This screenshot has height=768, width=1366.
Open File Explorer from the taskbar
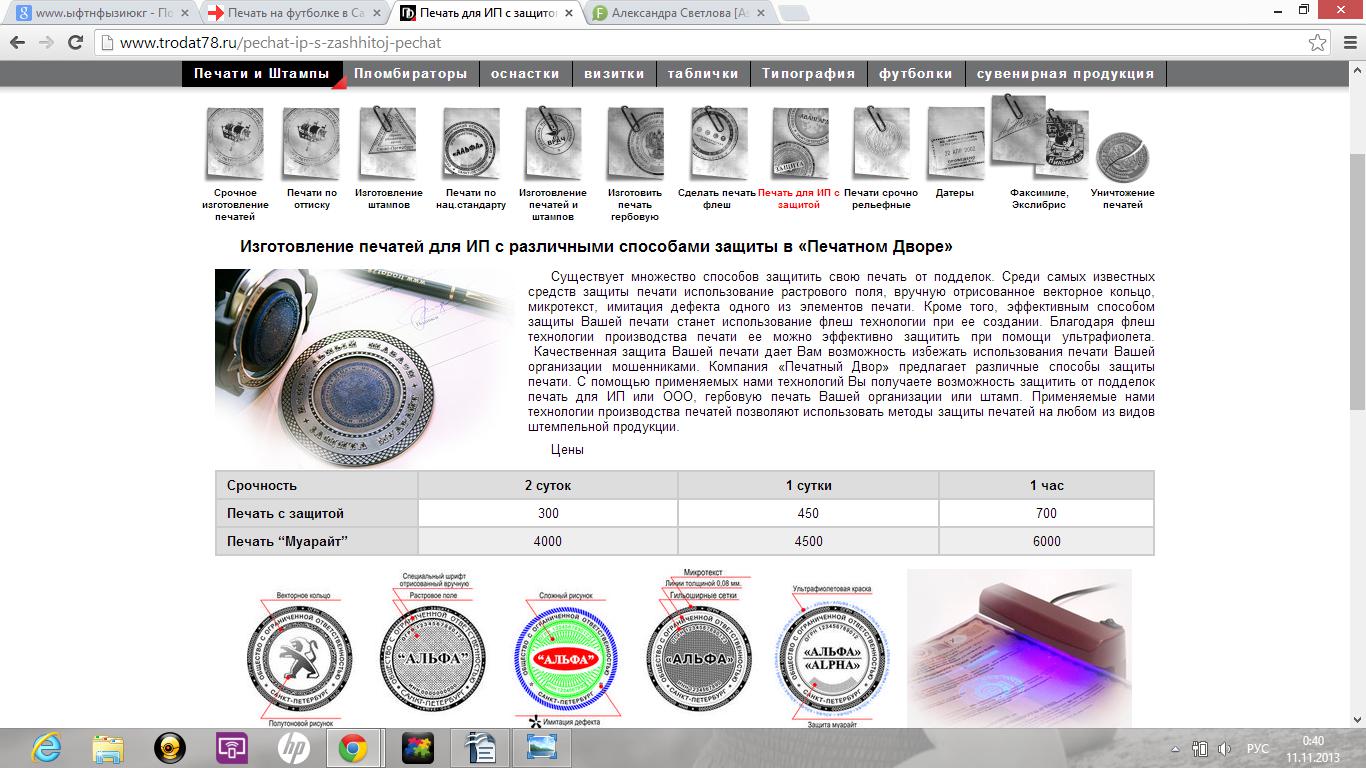pos(108,748)
